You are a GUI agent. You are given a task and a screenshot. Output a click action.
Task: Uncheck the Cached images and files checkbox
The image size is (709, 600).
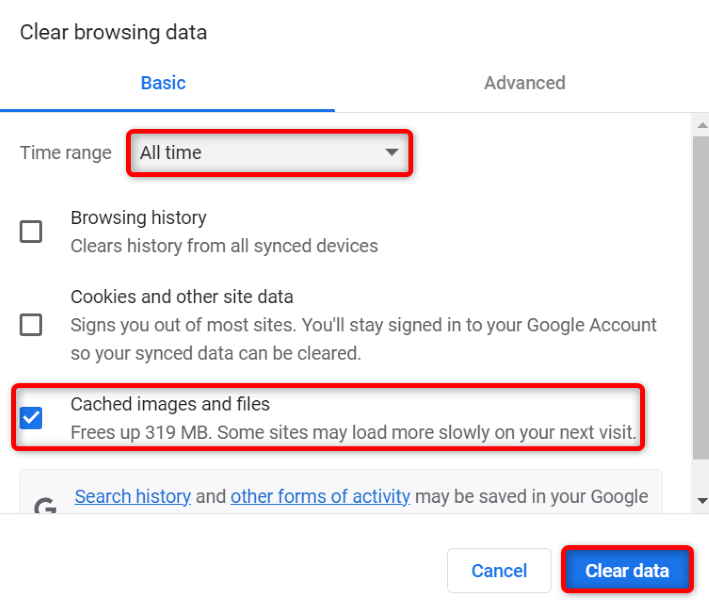click(32, 417)
